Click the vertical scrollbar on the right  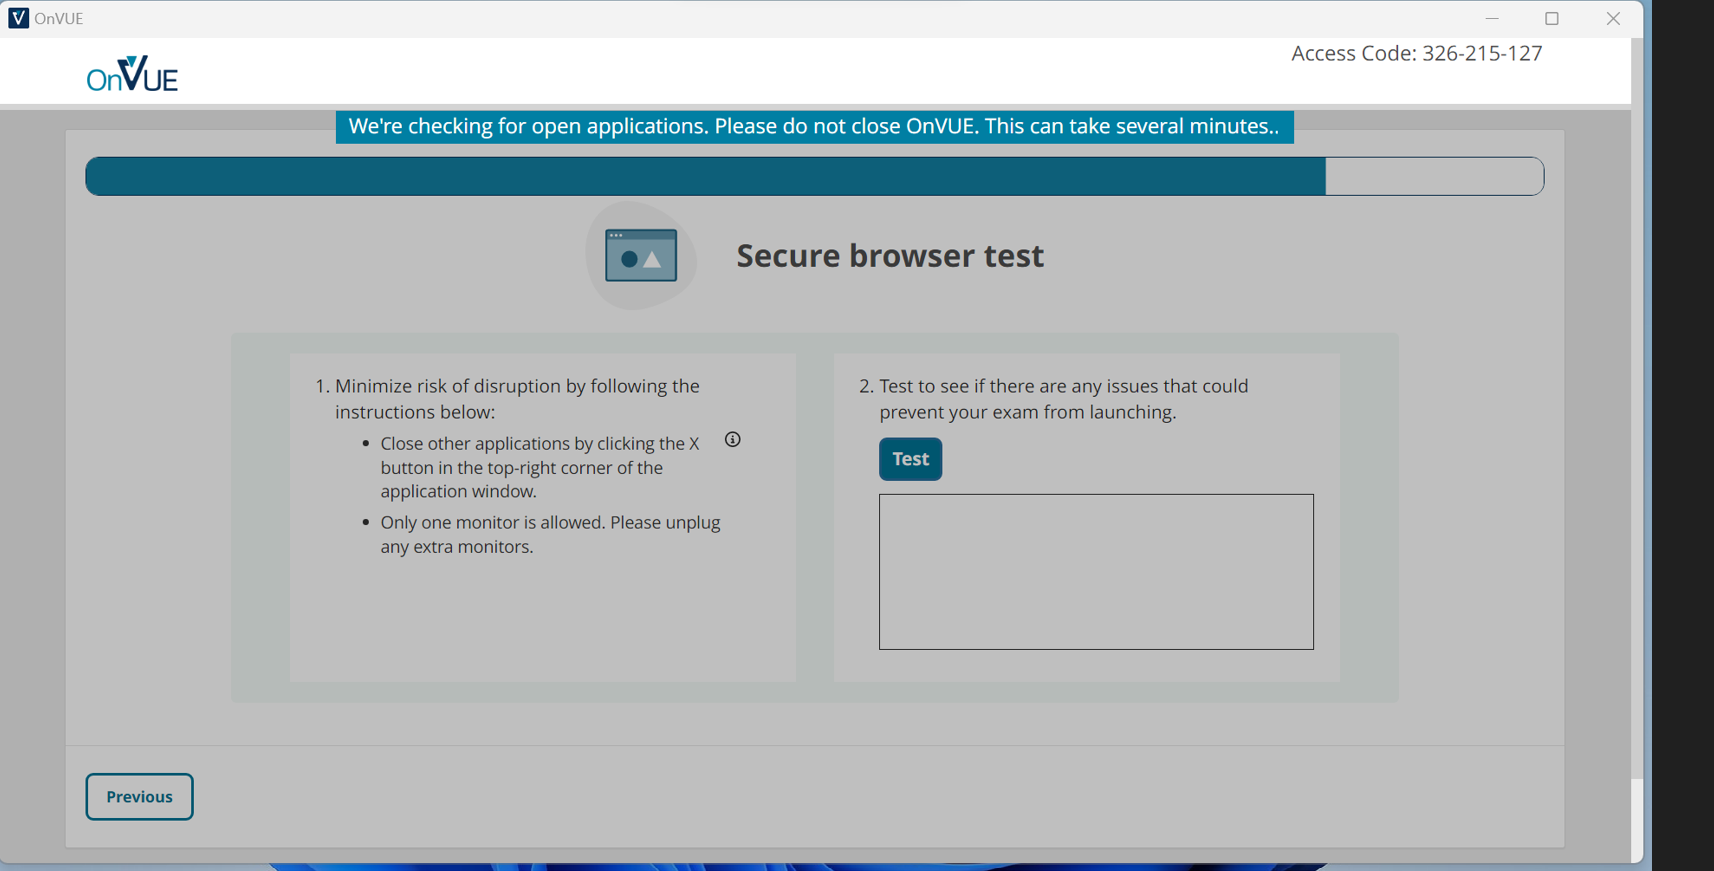(1637, 409)
